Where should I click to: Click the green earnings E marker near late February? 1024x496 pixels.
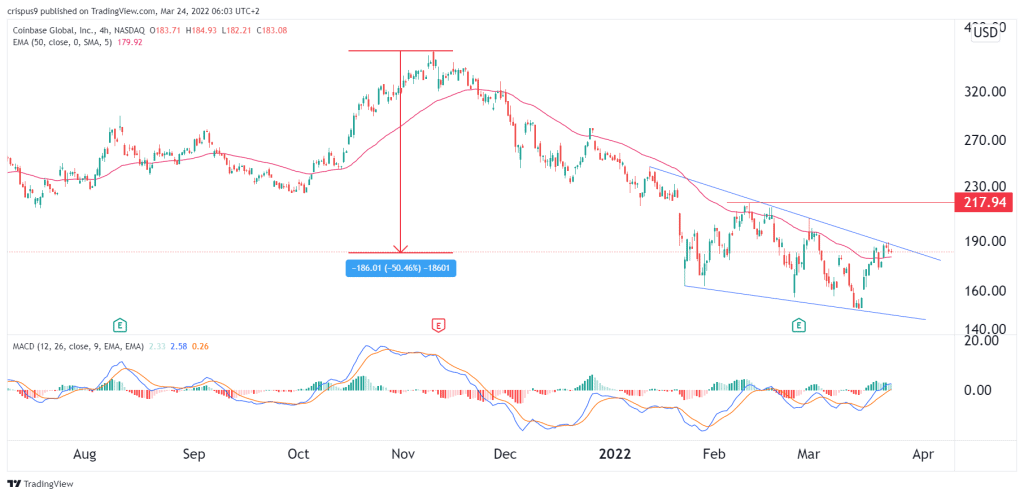coord(798,324)
